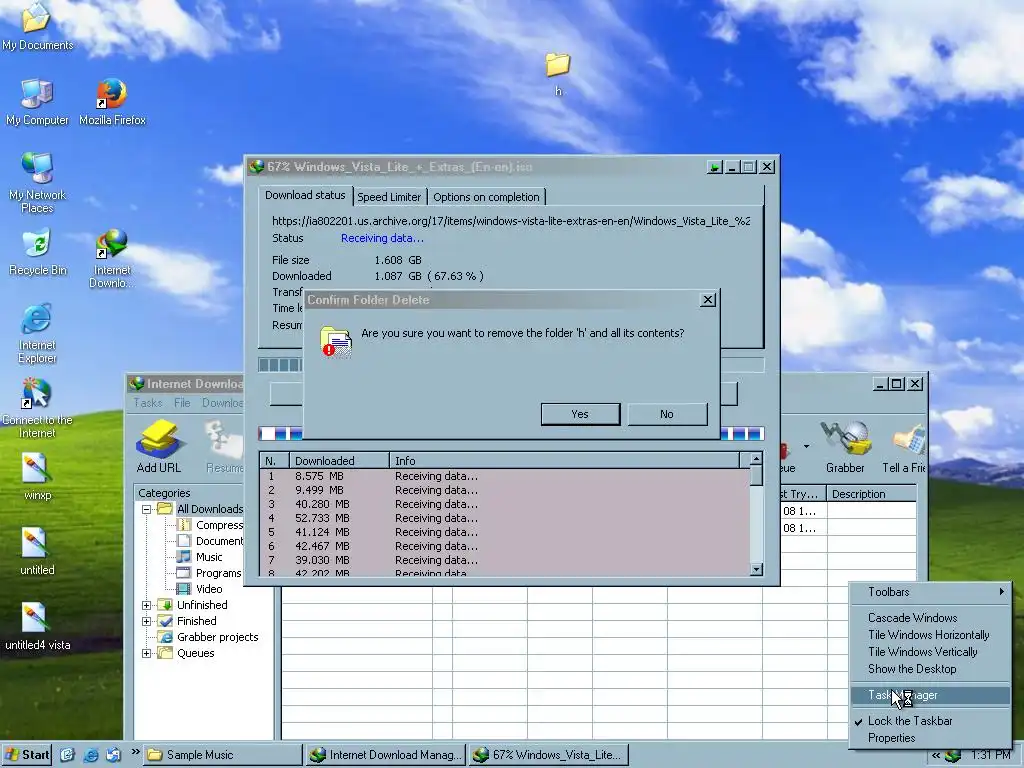Switch to Internet Download Manager taskbar button
Image resolution: width=1024 pixels, height=768 pixels.
click(385, 755)
